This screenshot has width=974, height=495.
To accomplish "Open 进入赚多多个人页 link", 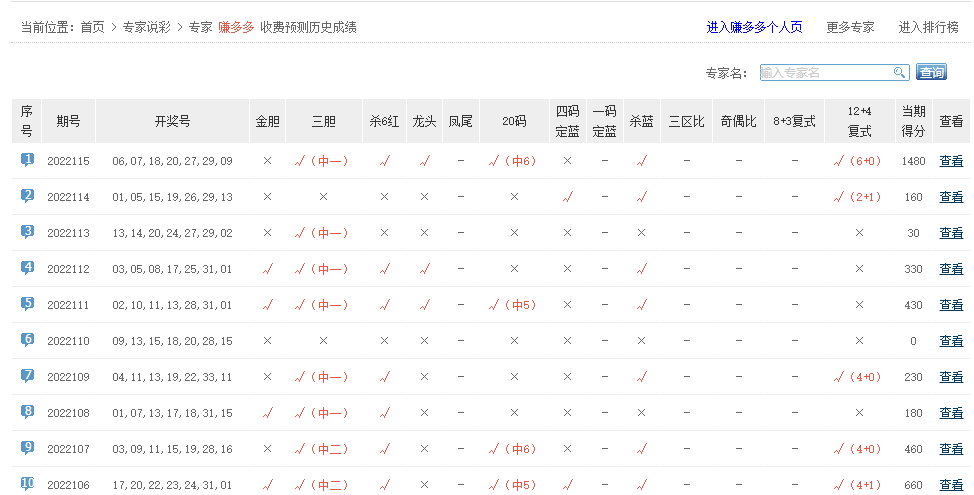I will (754, 27).
